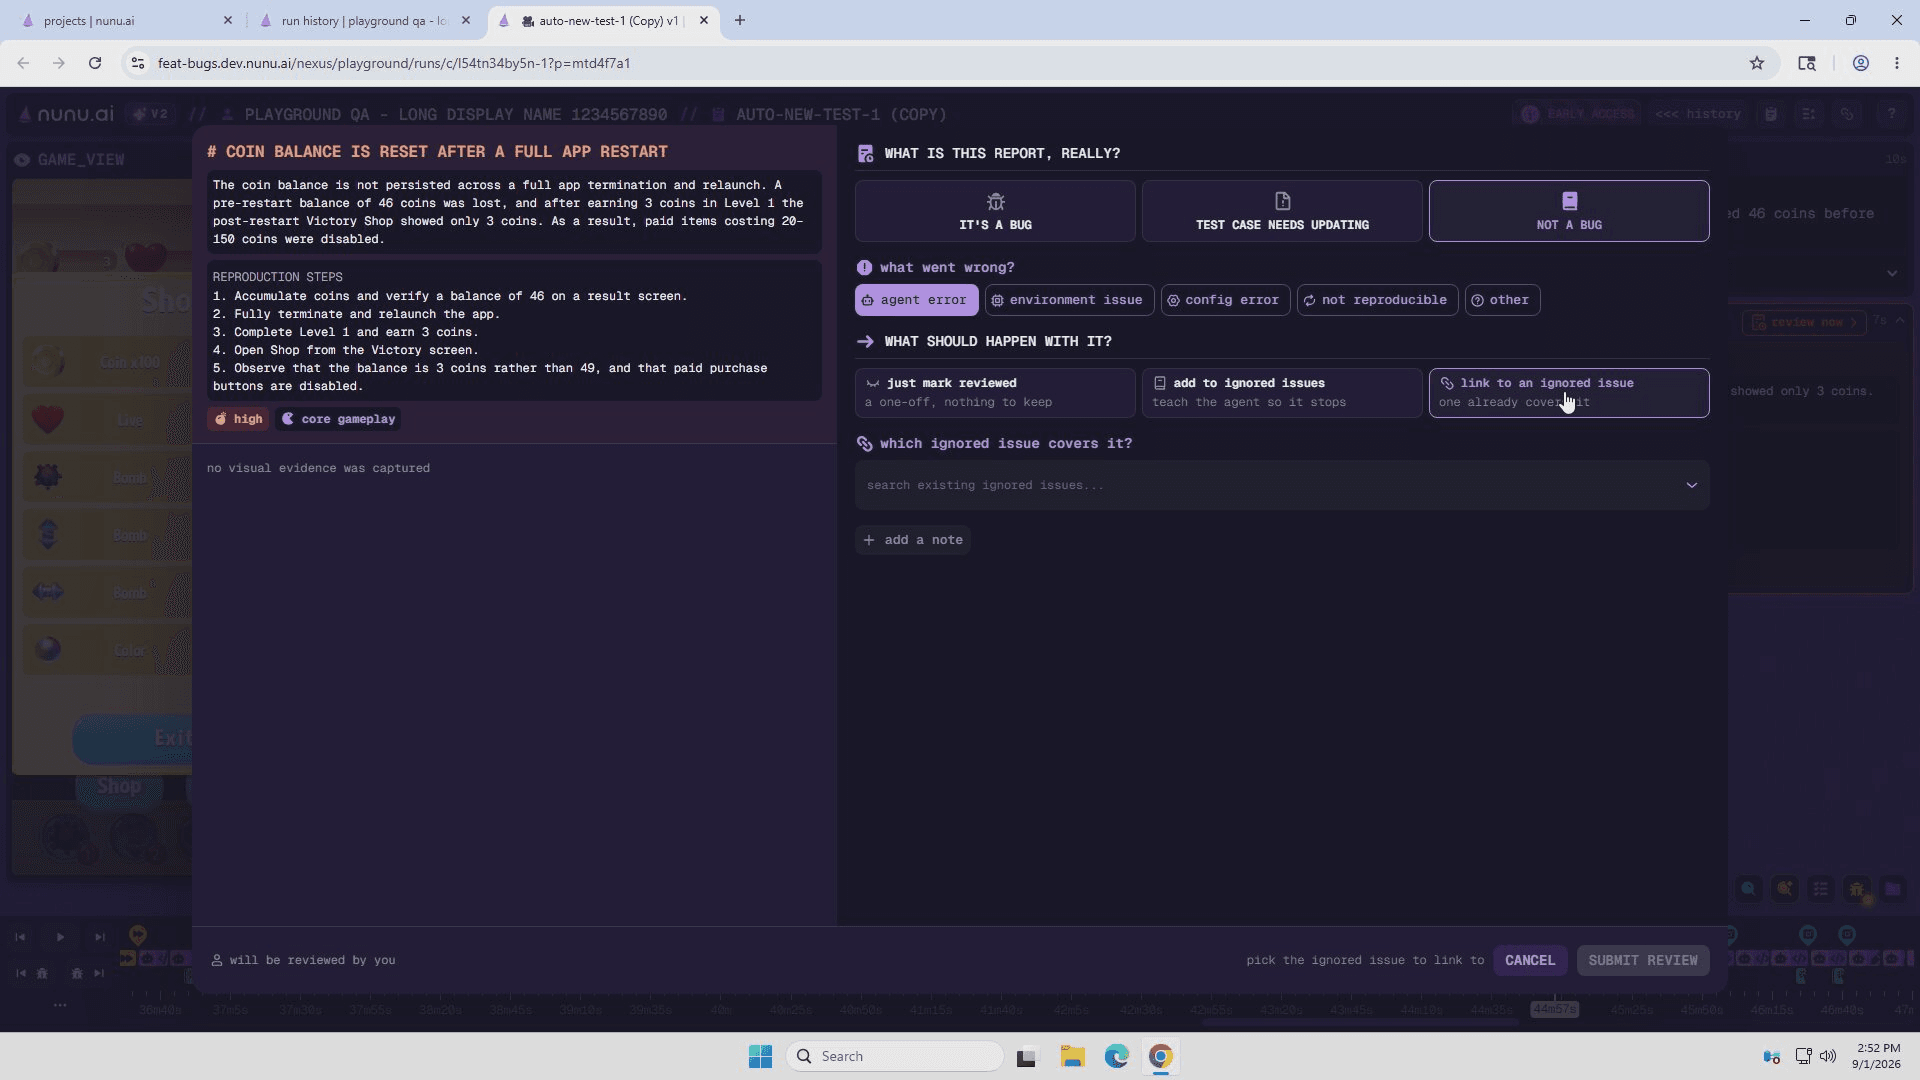Reload the page
Image resolution: width=1920 pixels, height=1080 pixels.
pyautogui.click(x=95, y=63)
